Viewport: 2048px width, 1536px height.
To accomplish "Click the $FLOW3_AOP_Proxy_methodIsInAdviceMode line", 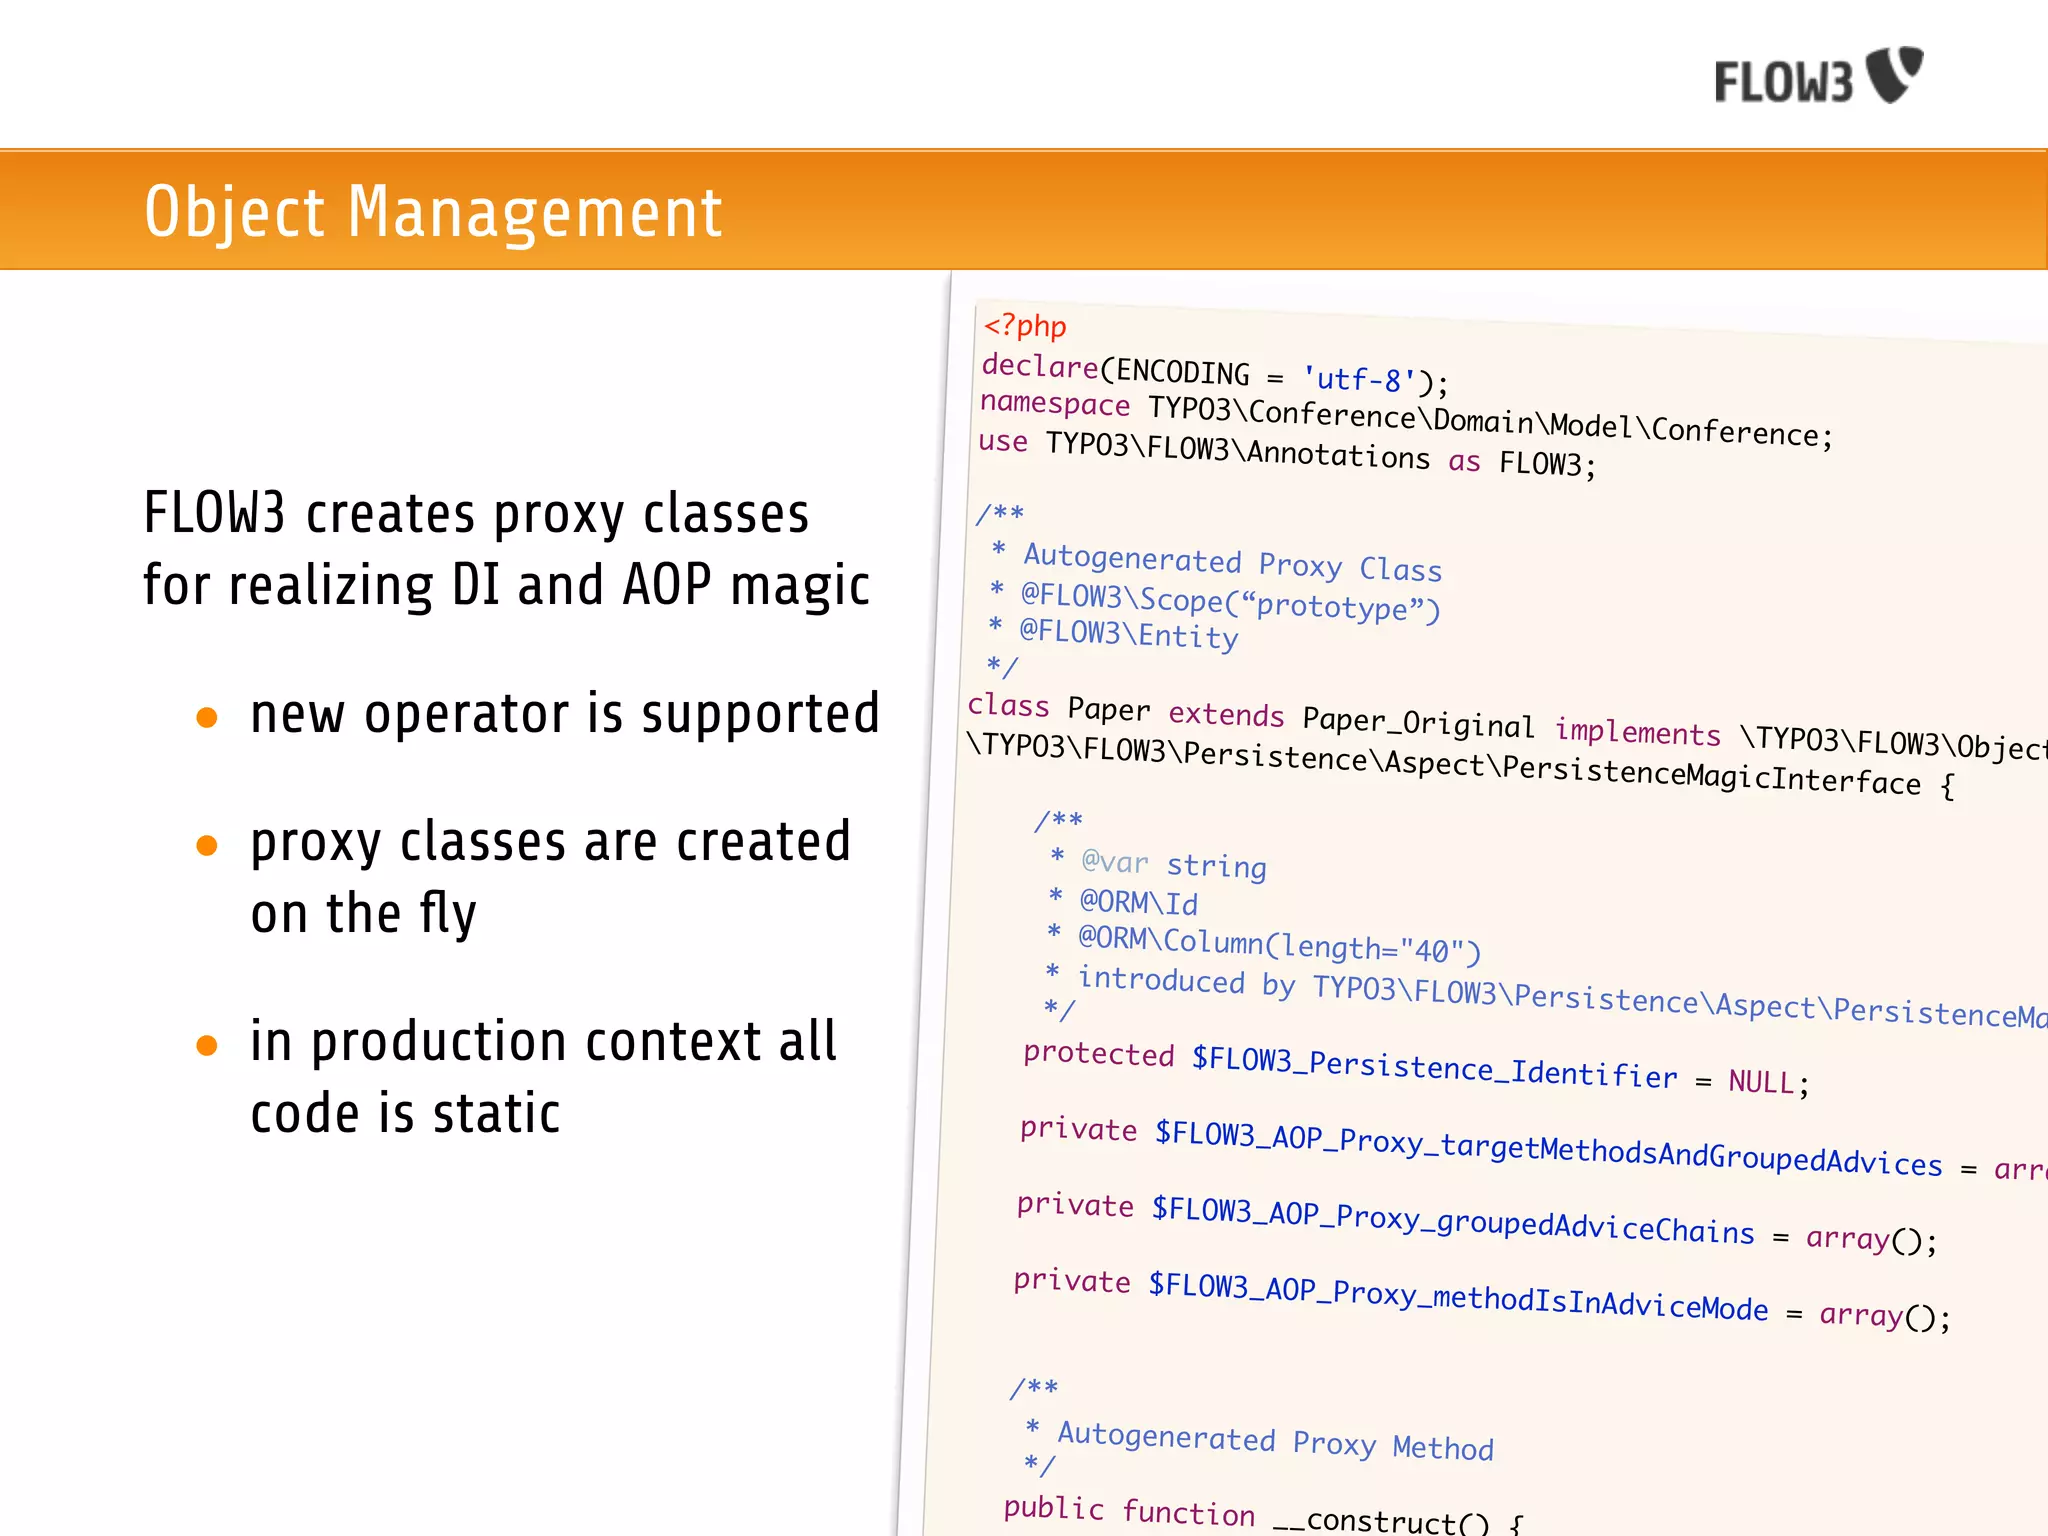I will 1482,1299.
